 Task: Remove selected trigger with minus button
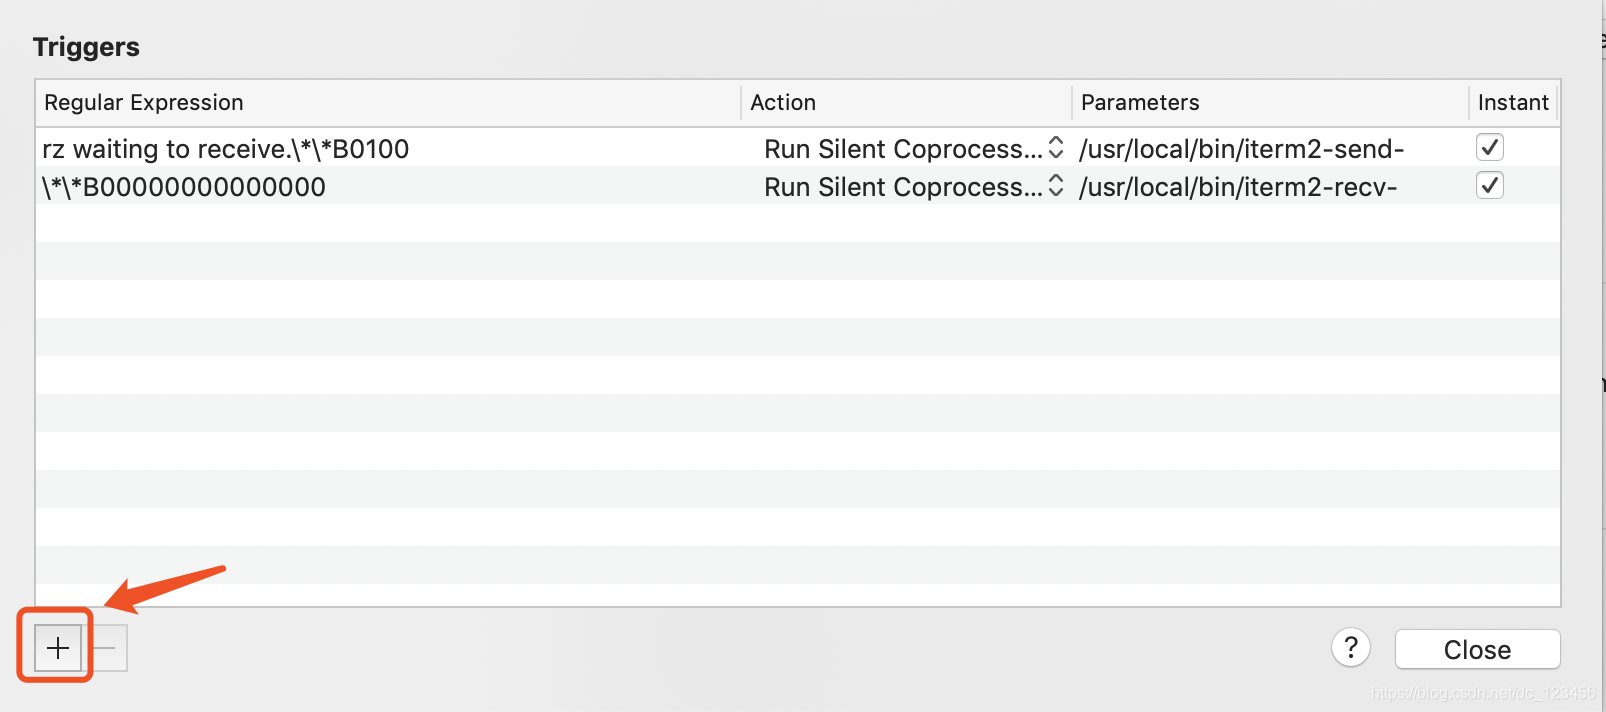click(x=106, y=648)
